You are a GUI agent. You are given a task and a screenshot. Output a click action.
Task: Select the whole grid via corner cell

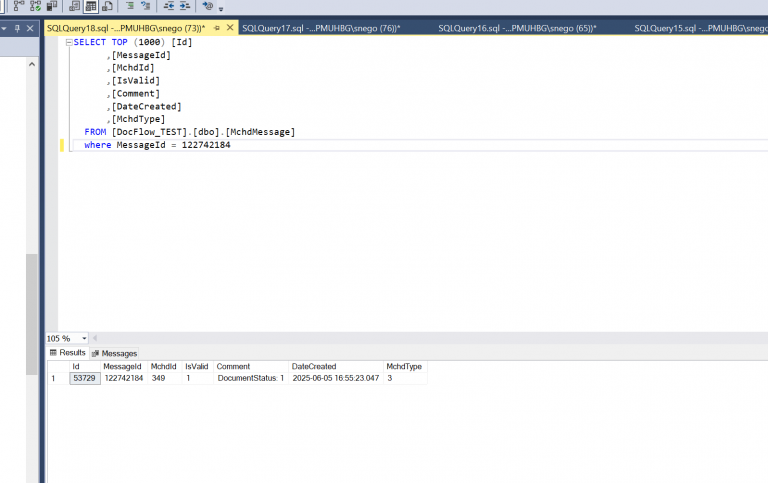click(58, 366)
